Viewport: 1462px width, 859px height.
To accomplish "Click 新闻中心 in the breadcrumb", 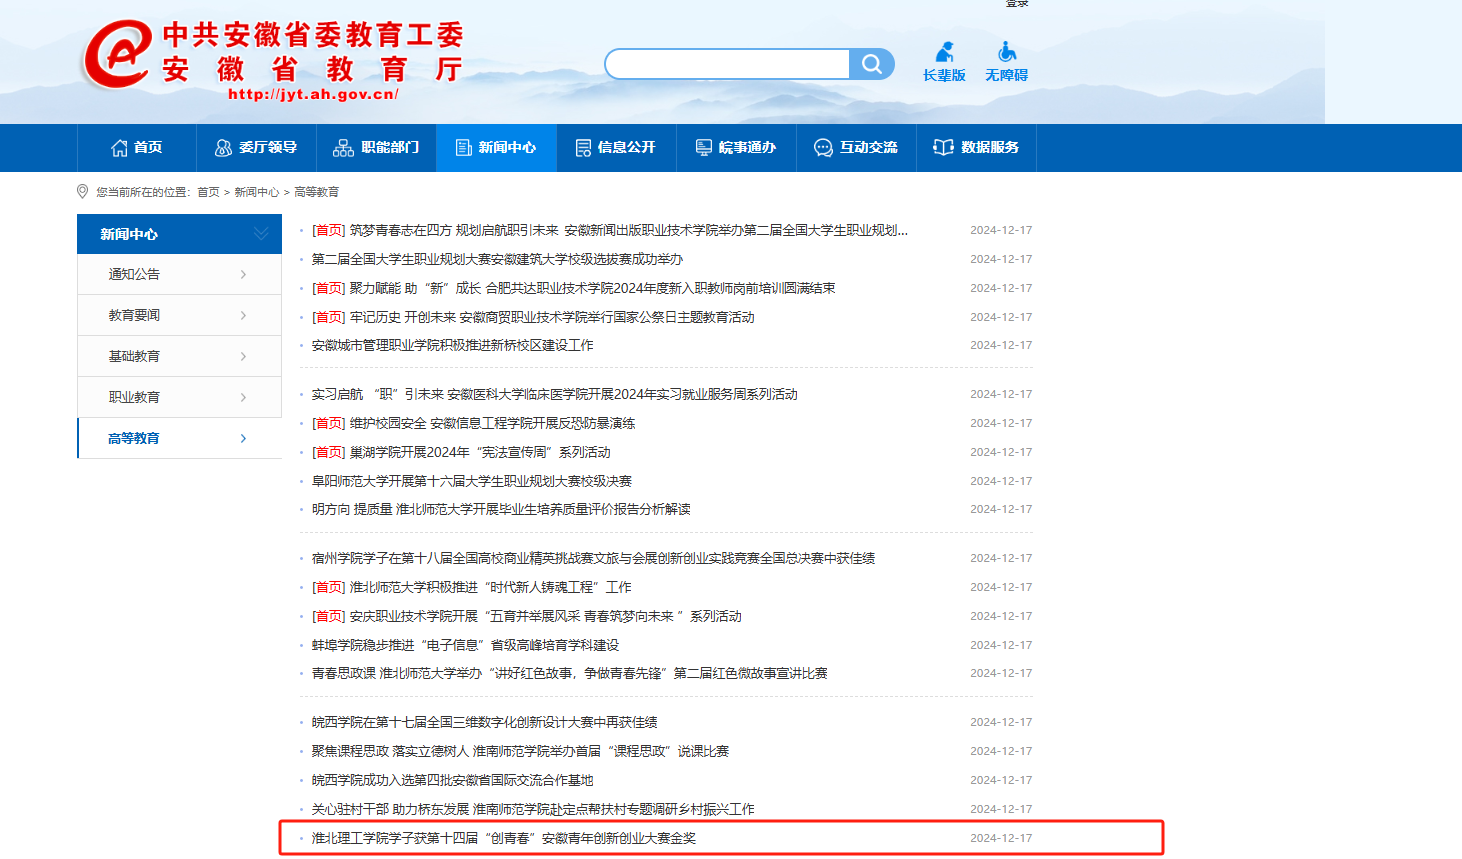I will (x=256, y=192).
